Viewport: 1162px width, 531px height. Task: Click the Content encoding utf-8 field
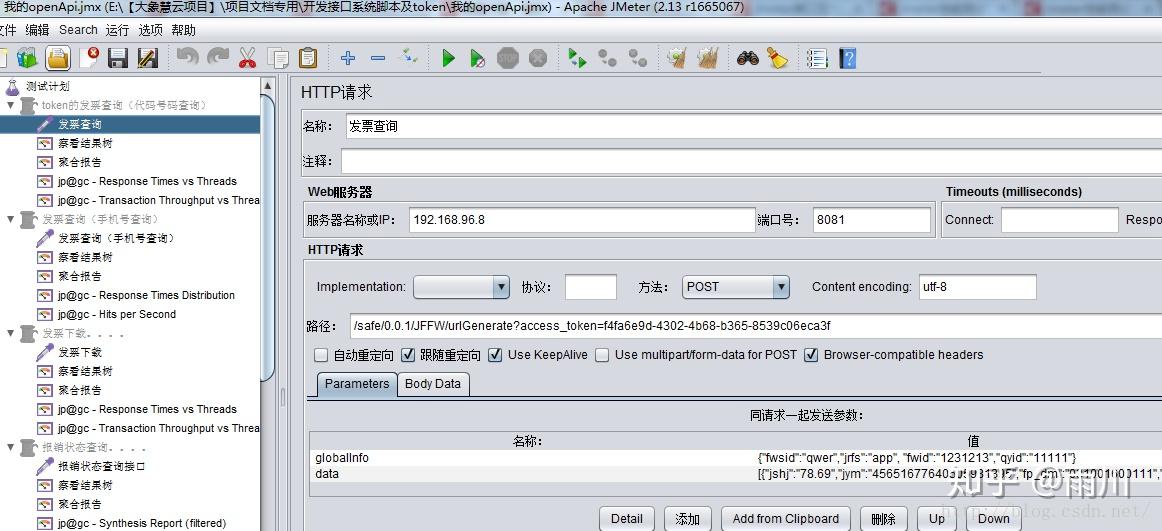977,287
